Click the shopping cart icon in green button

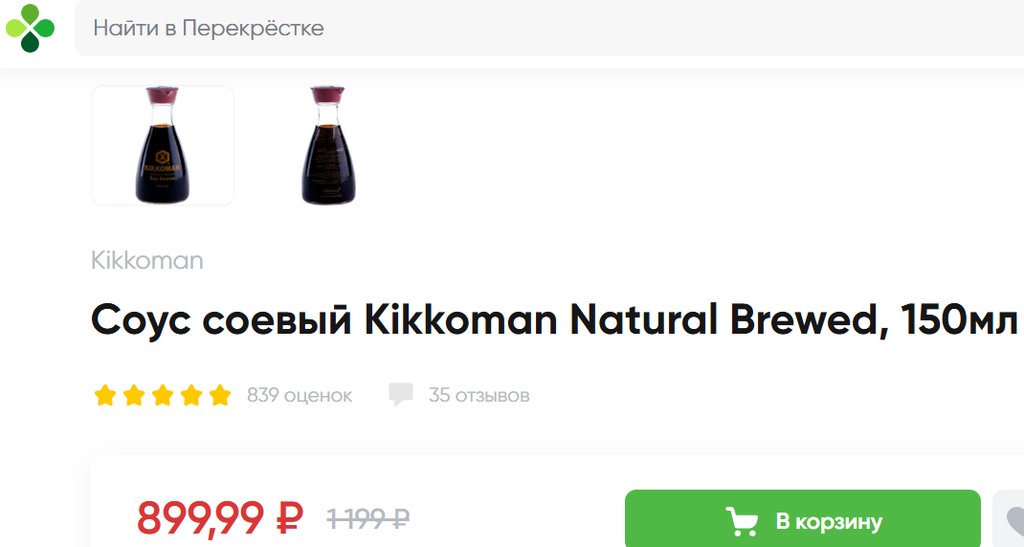(742, 522)
